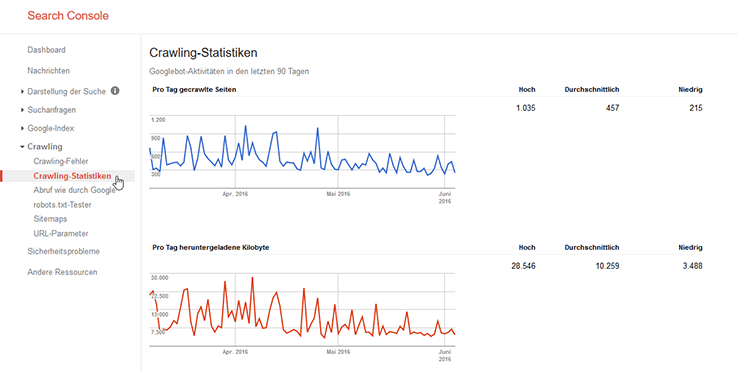The image size is (738, 371).
Task: Click the low value 215
Action: (x=696, y=108)
